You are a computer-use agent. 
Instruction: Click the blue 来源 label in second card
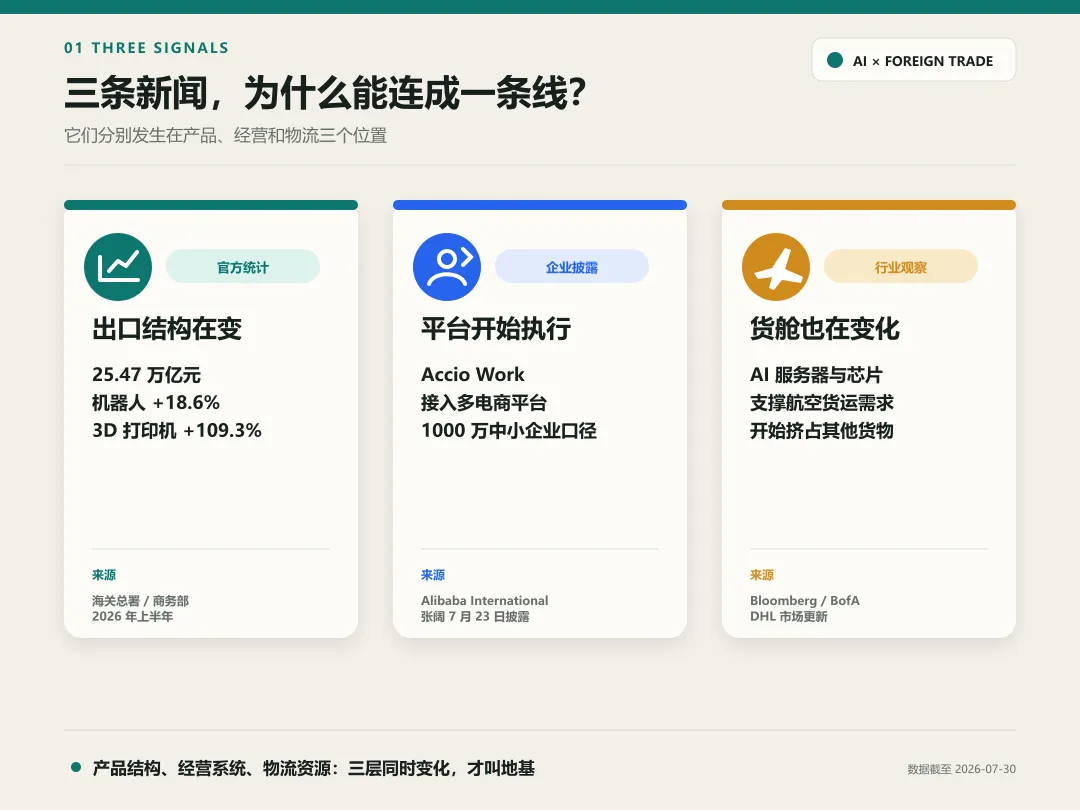pyautogui.click(x=433, y=574)
